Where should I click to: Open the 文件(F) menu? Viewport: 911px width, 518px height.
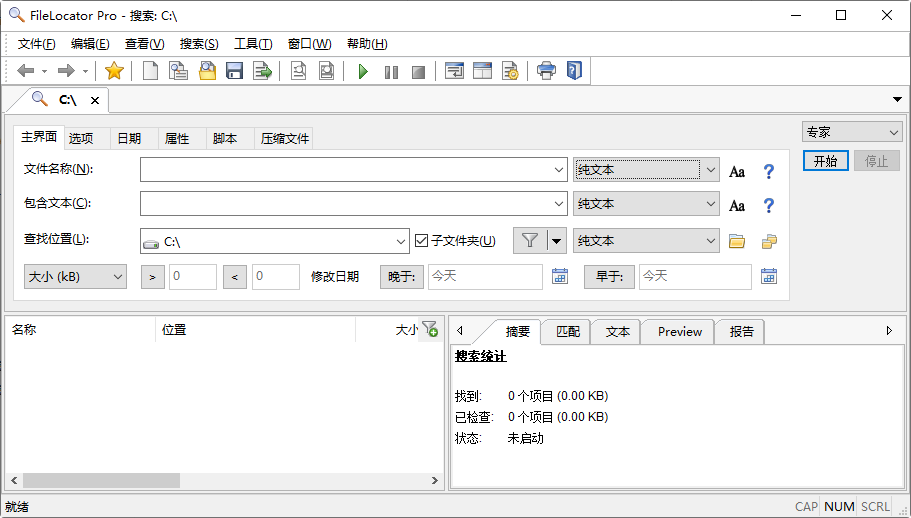click(37, 44)
